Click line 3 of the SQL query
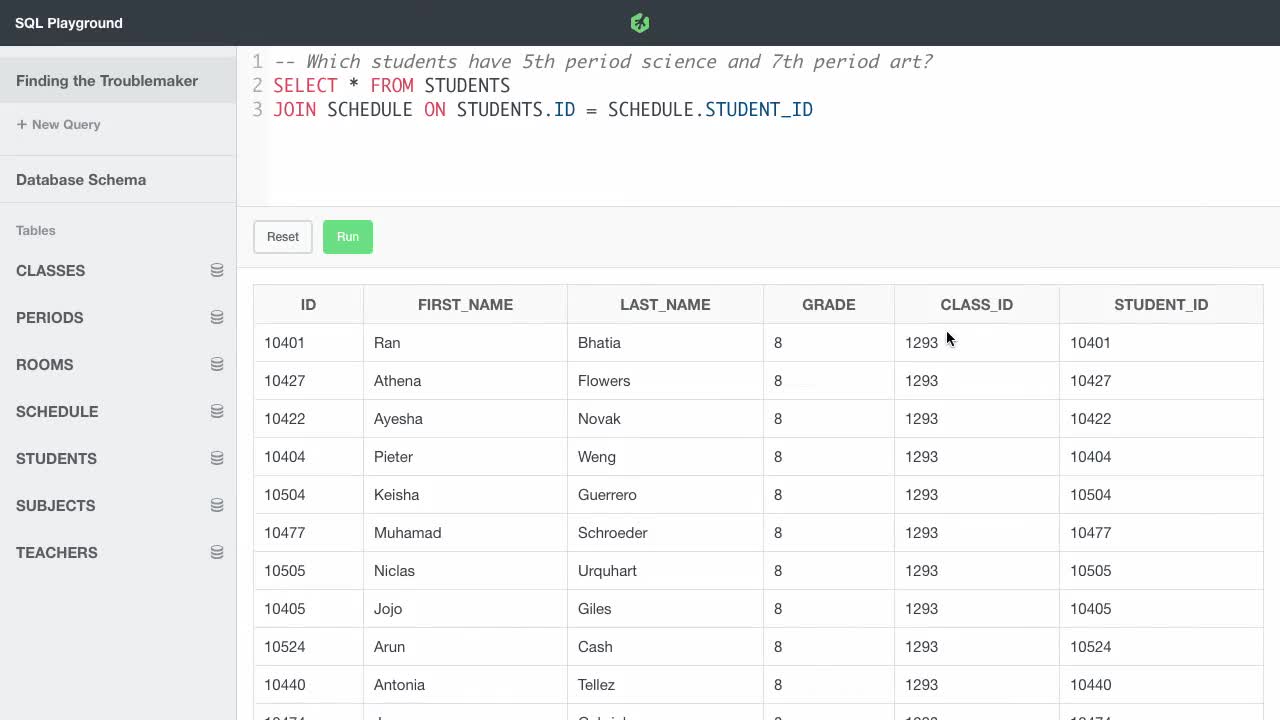The height and width of the screenshot is (720, 1280). (543, 109)
